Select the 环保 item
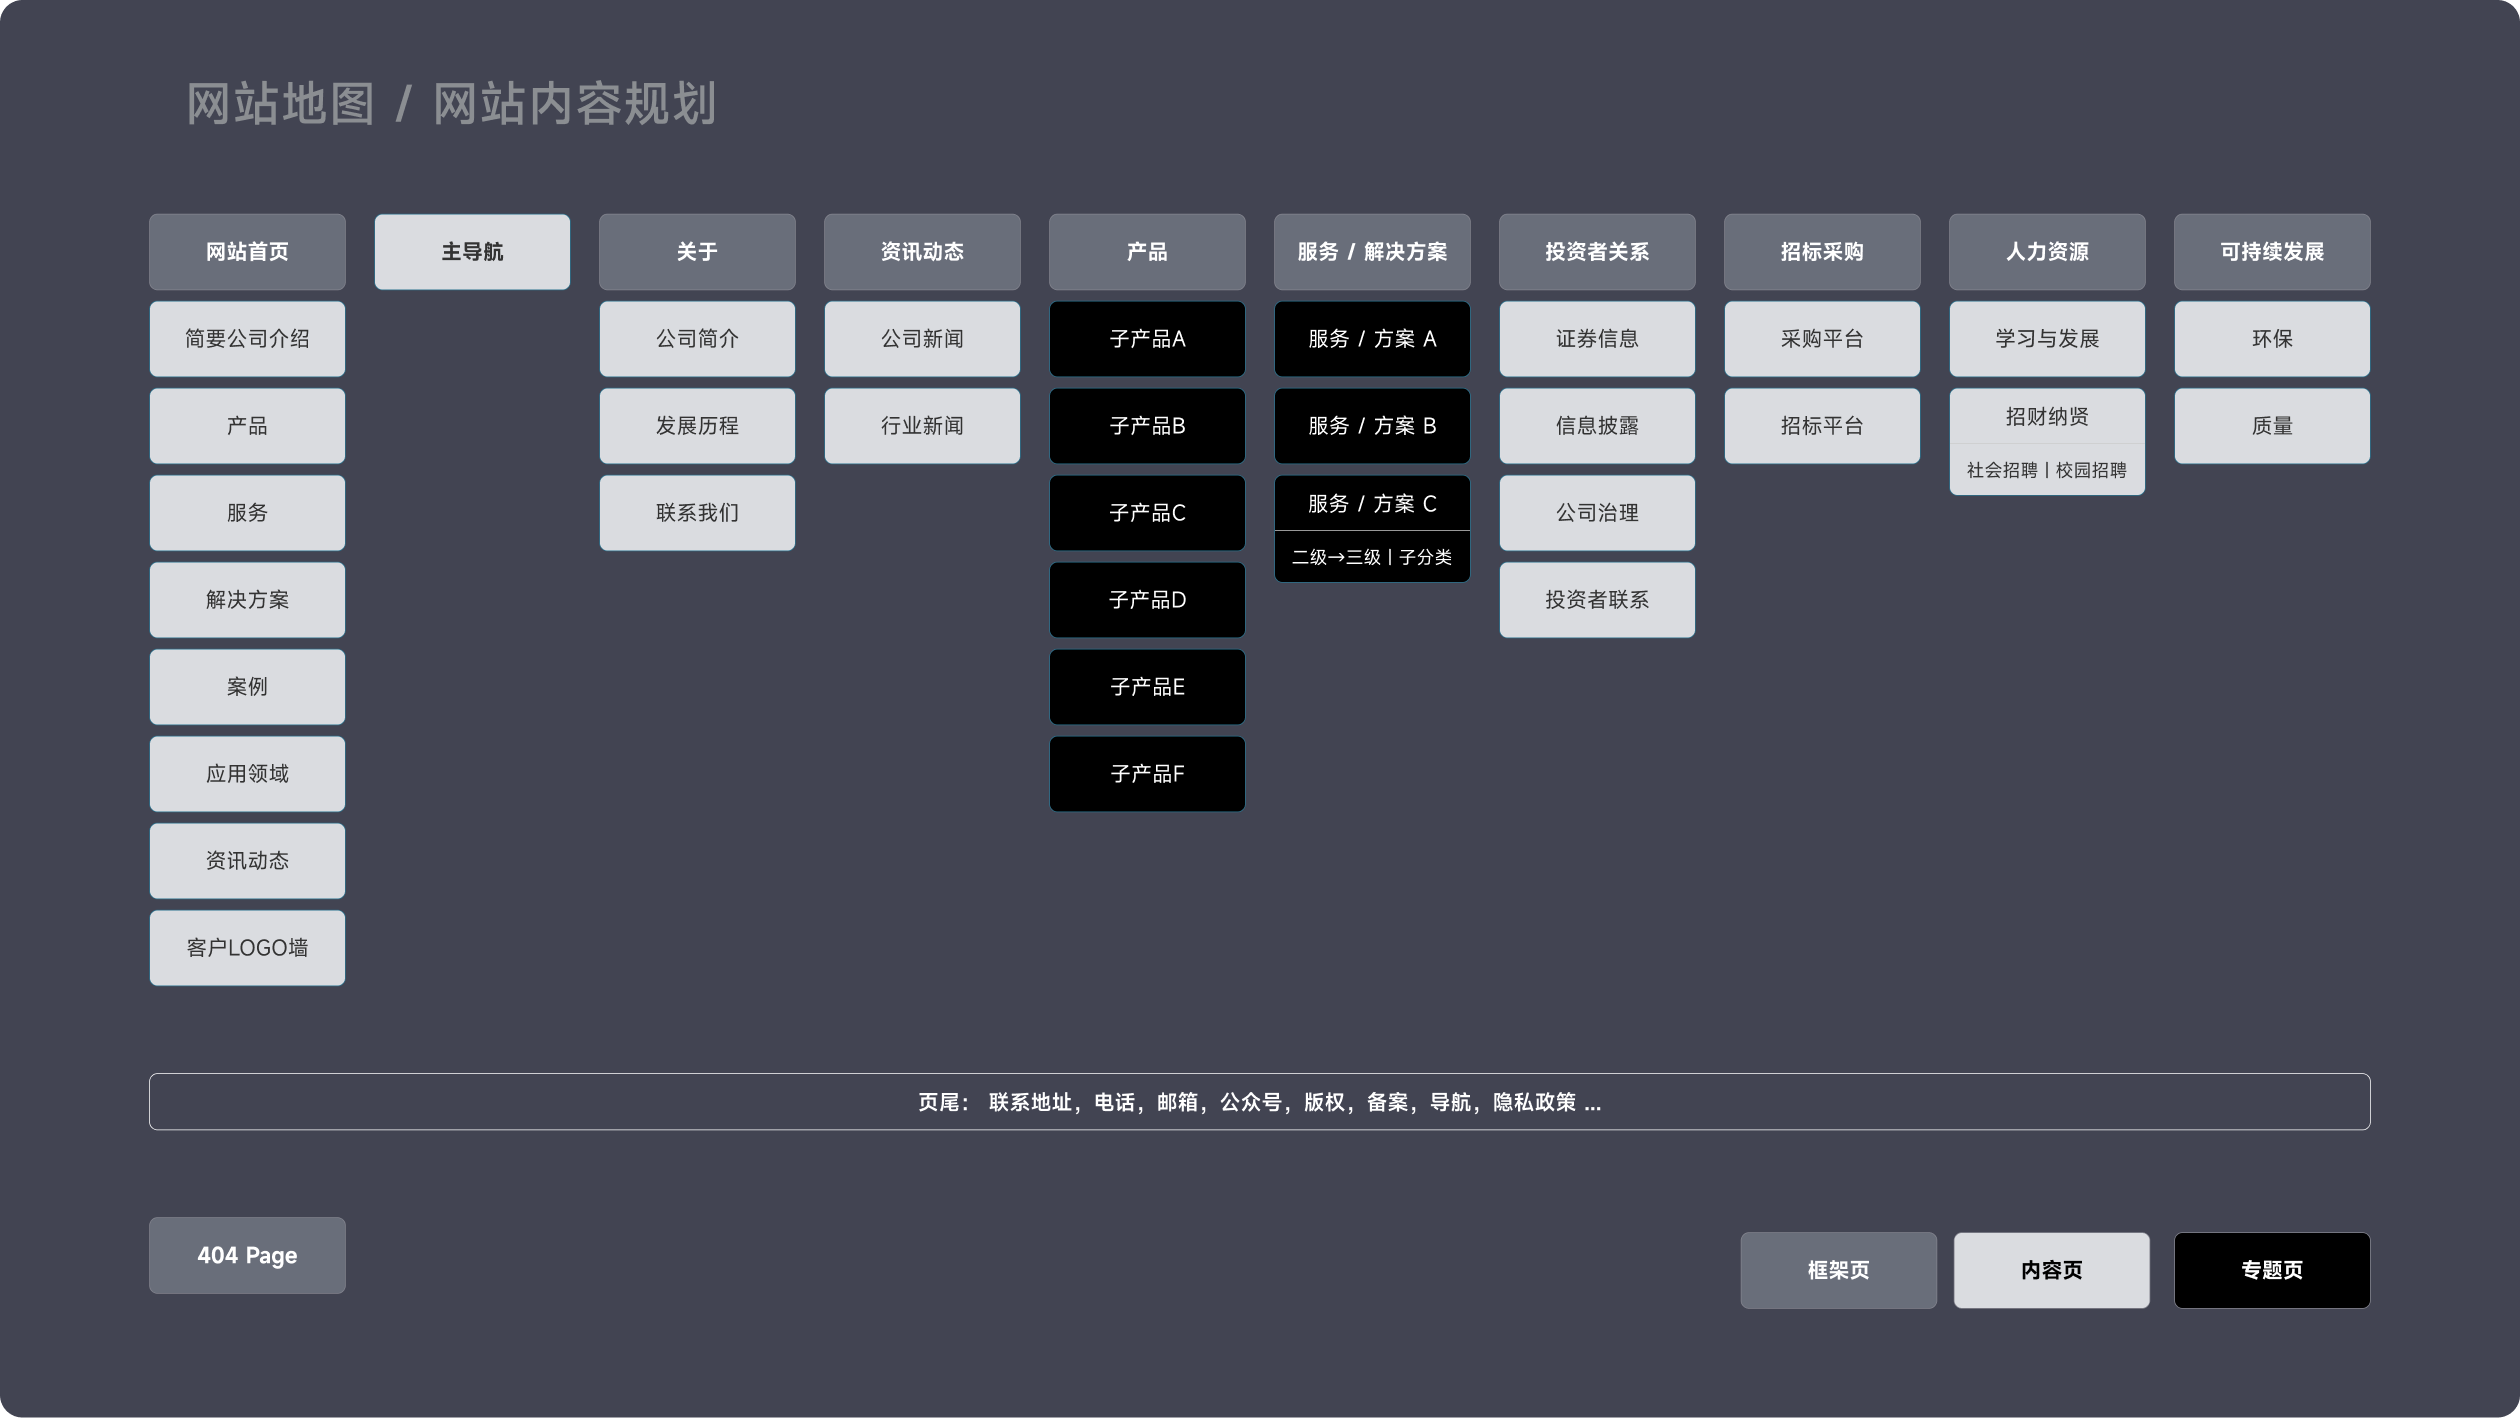Image resolution: width=2520 pixels, height=1418 pixels. 2272,339
